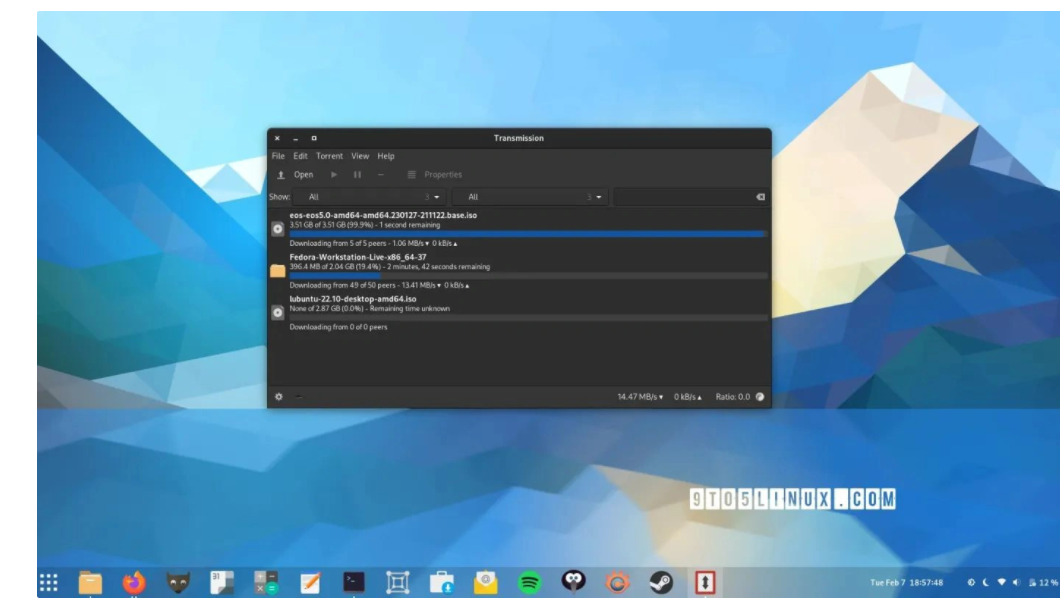Viewport: 1060px width, 610px height.
Task: Open the Wi-Fi network tray icon
Action: coord(1001,582)
